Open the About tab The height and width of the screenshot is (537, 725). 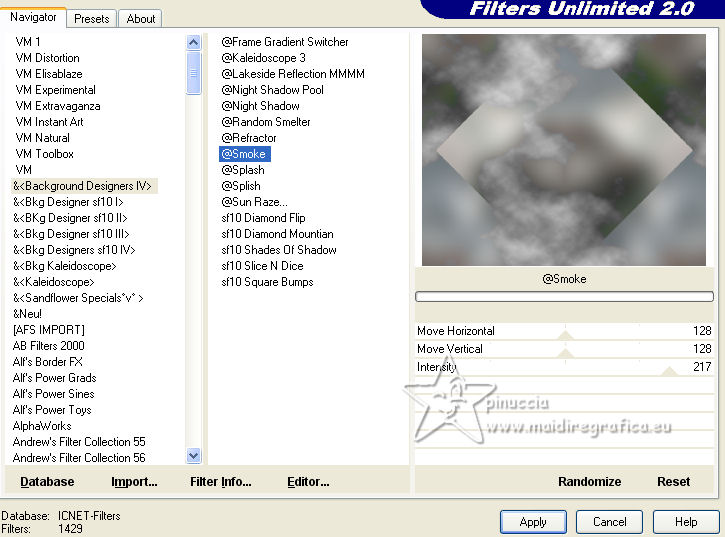tap(141, 19)
